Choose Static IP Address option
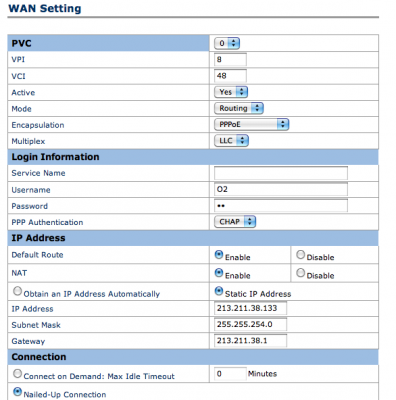Viewport: 396px width, 400px height. (219, 291)
